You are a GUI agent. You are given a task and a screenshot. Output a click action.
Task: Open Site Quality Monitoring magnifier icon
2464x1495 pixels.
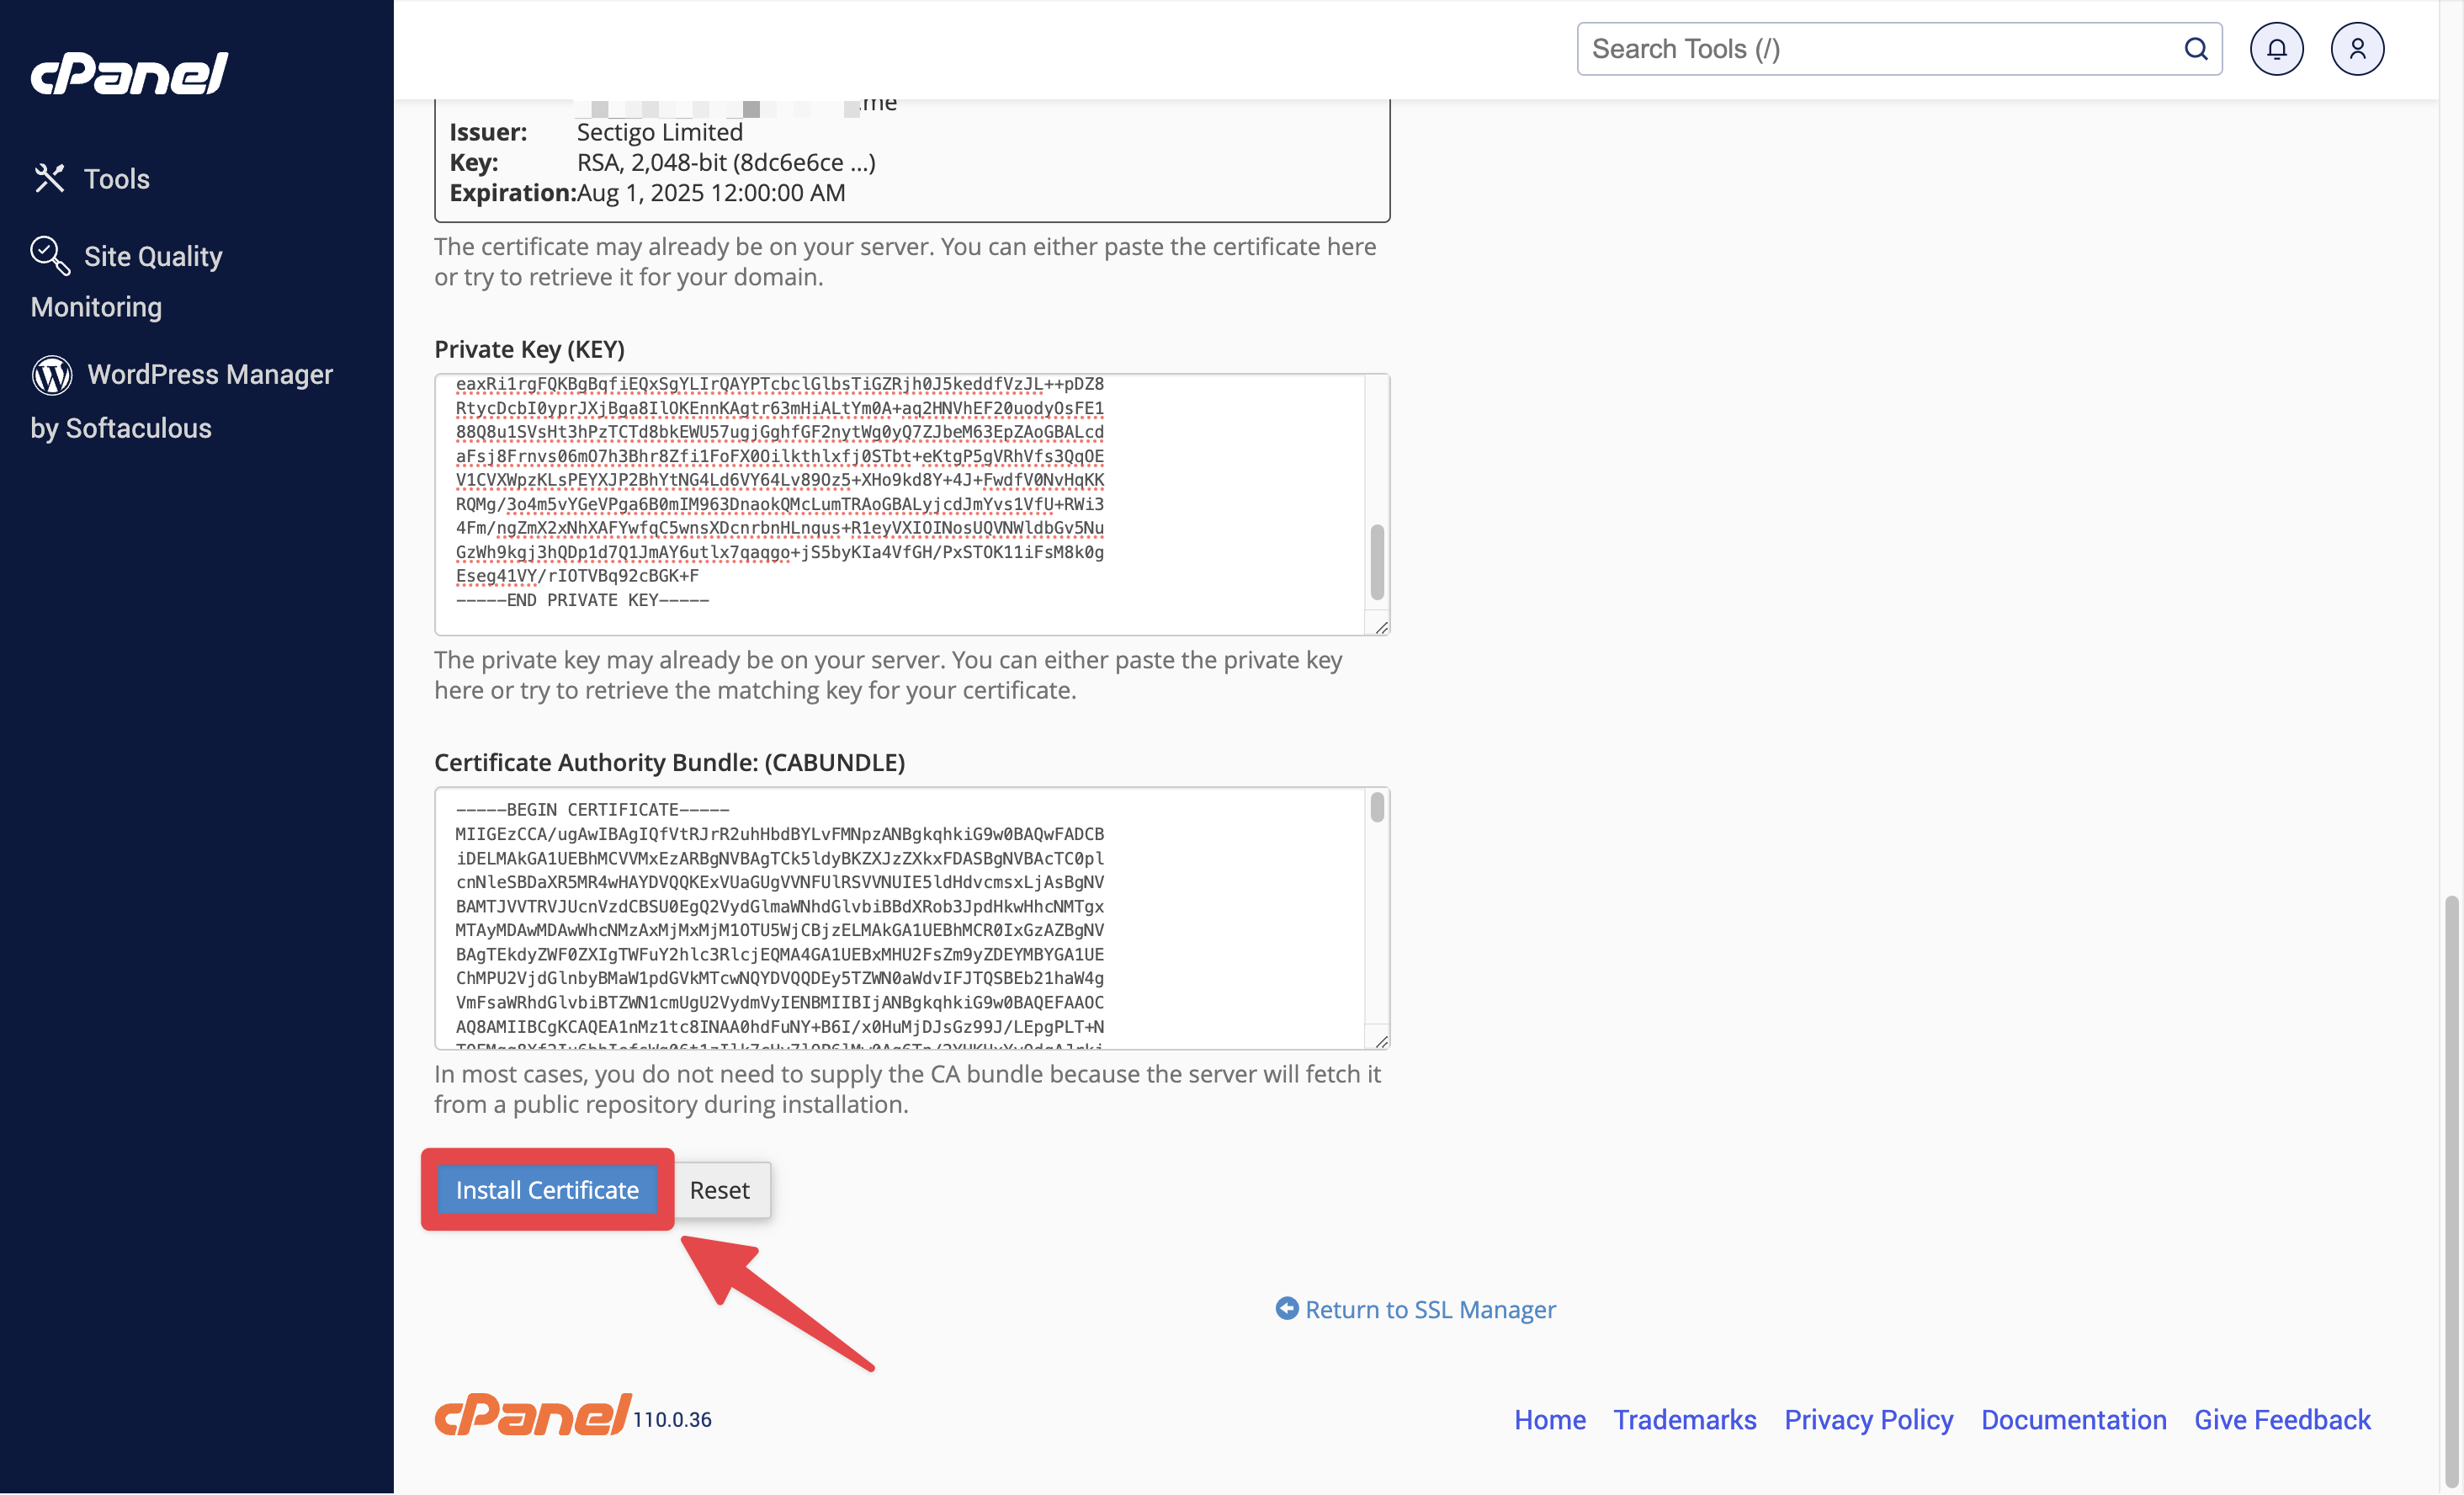[50, 255]
